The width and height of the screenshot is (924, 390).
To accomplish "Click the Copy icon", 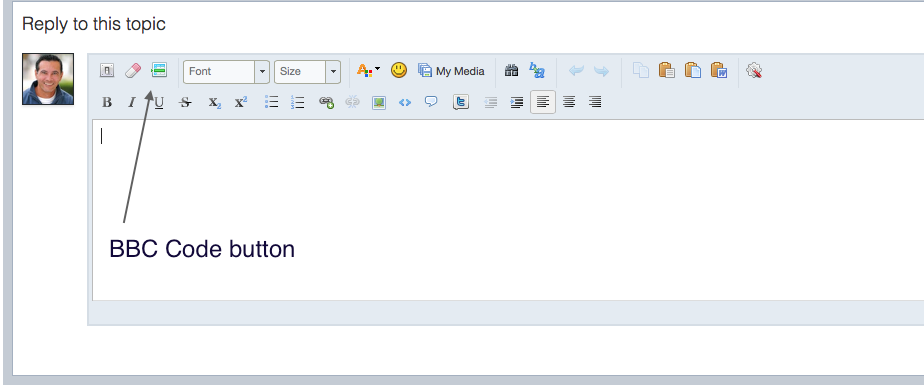I will [641, 71].
